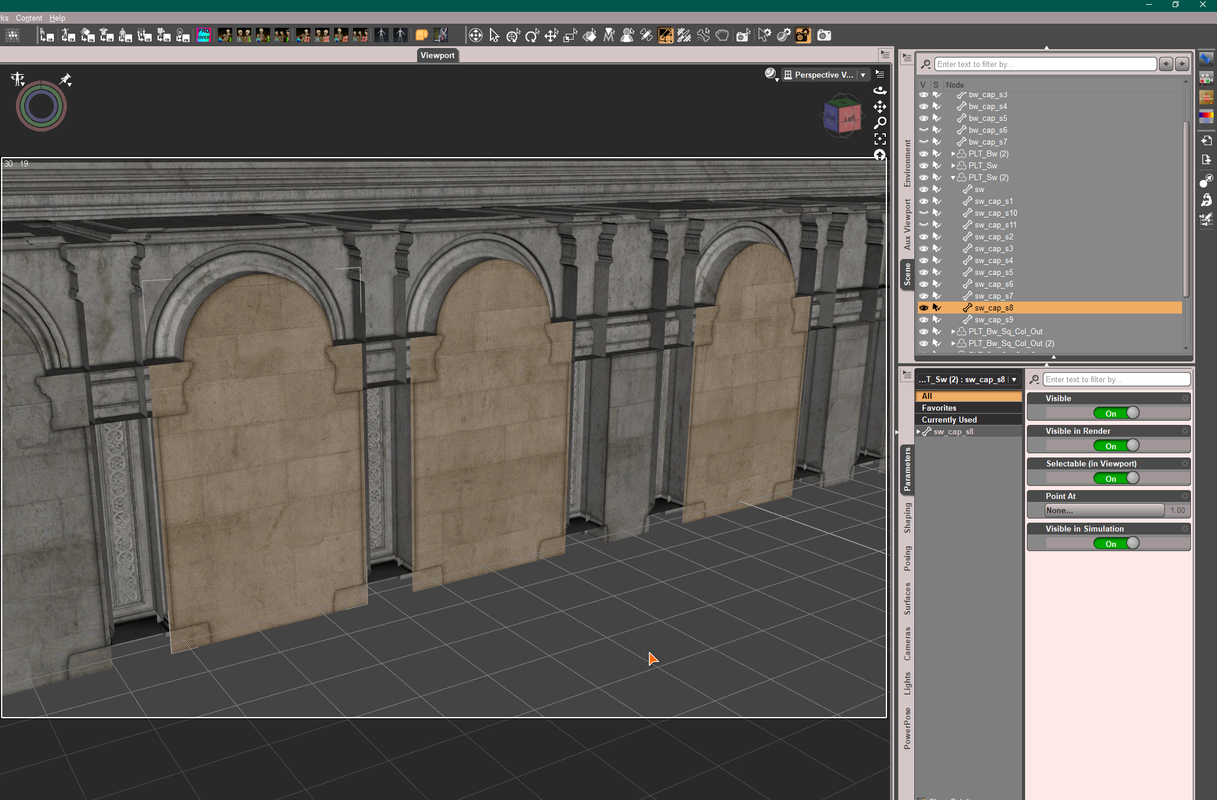Click the frame/zoom magnifier viewport control
The width and height of the screenshot is (1217, 800).
(880, 123)
